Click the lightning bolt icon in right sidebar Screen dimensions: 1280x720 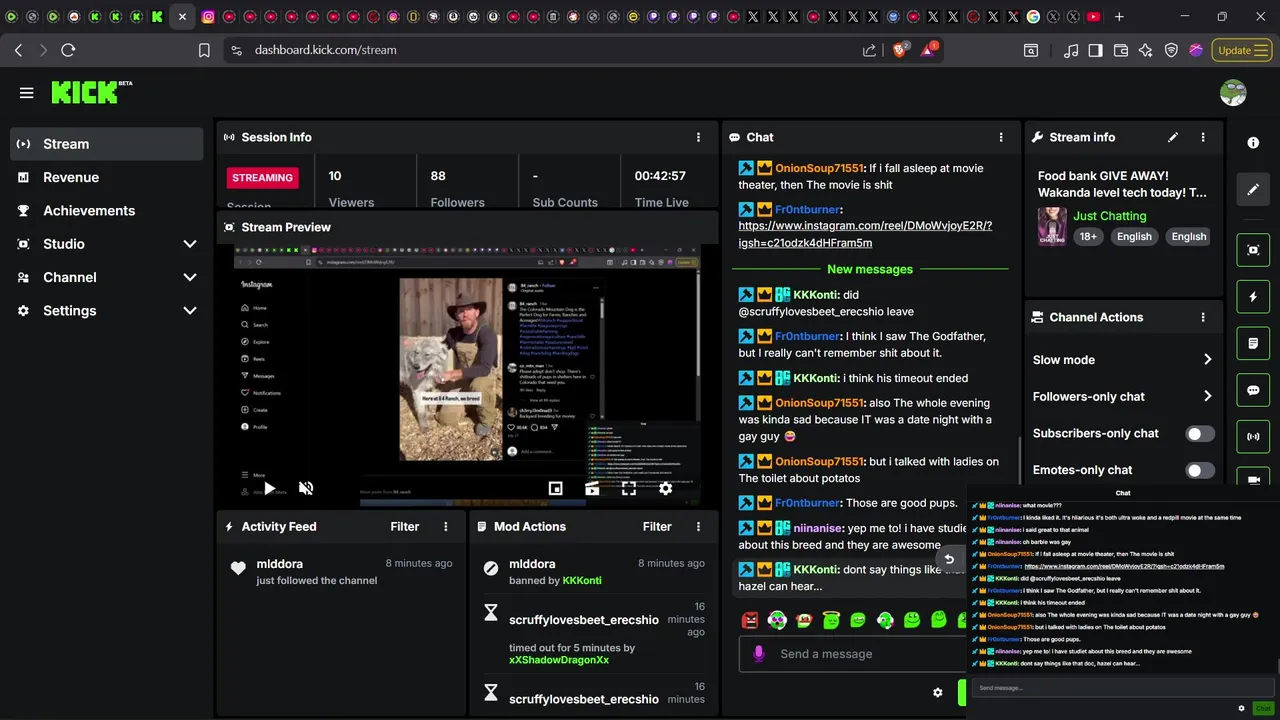[1253, 297]
